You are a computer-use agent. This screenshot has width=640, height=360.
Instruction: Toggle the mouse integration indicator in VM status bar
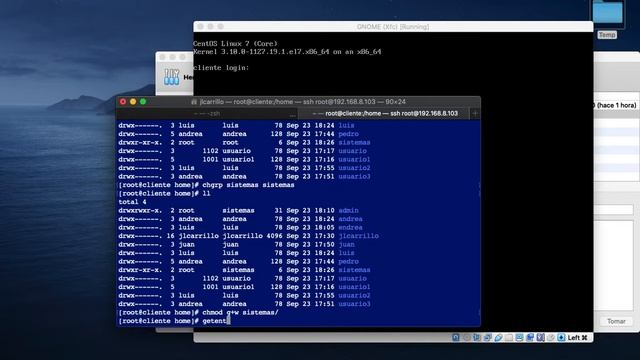pyautogui.click(x=551, y=338)
